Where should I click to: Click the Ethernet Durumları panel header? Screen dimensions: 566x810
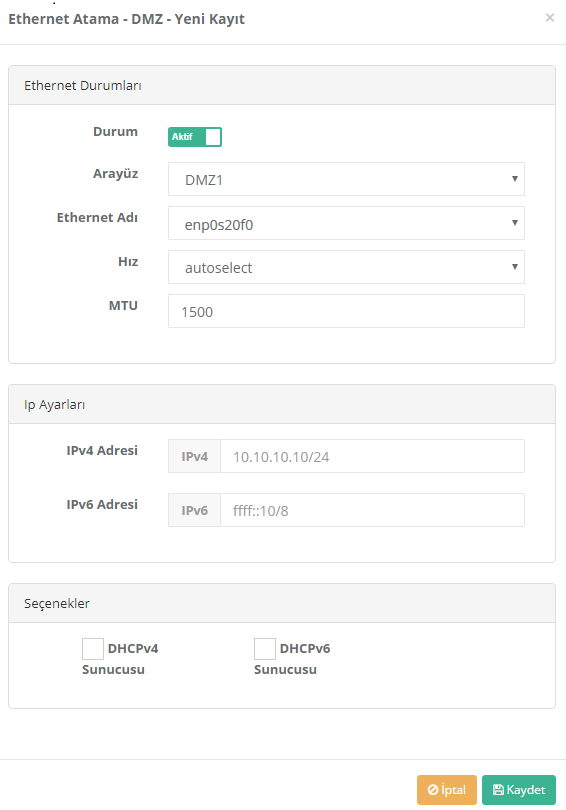click(x=282, y=85)
